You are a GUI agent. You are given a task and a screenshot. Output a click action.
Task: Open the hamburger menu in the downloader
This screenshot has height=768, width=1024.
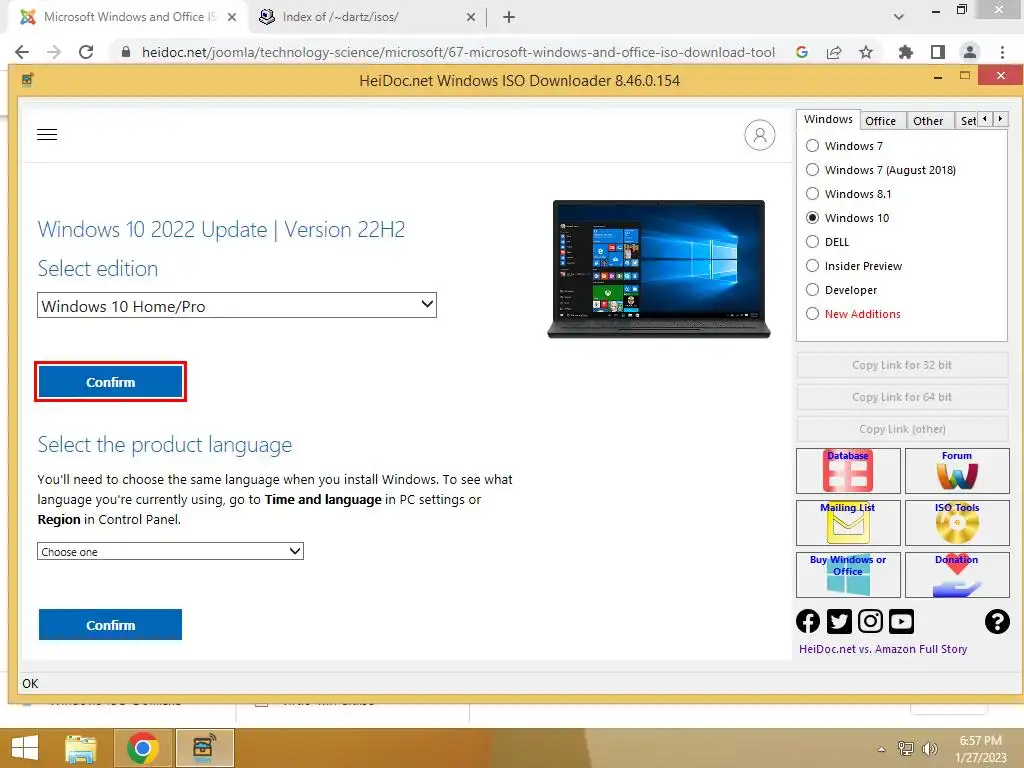(x=47, y=135)
